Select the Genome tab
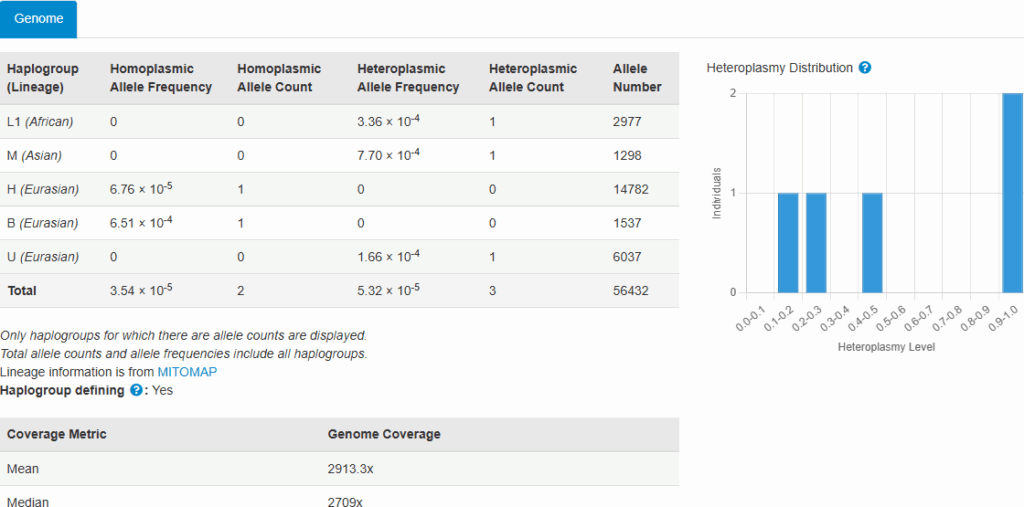The image size is (1024, 507). click(39, 19)
